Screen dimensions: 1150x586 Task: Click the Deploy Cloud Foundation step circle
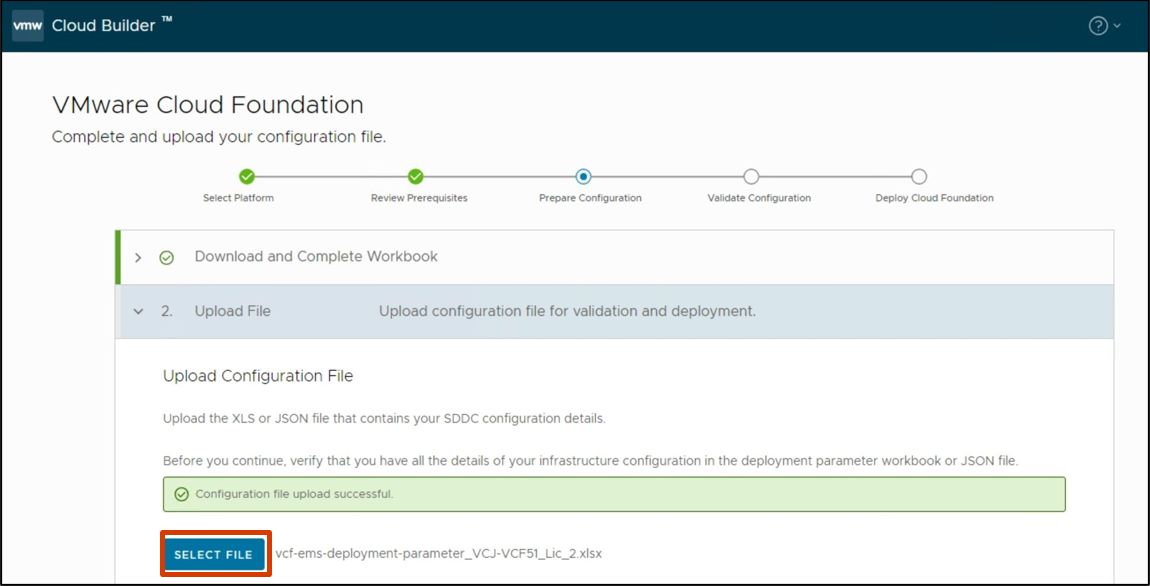(919, 177)
